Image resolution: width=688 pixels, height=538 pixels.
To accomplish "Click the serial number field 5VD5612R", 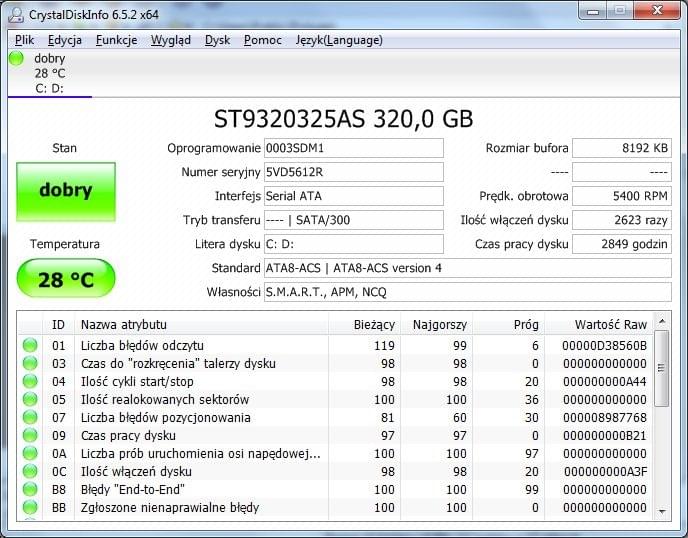I will (x=354, y=172).
